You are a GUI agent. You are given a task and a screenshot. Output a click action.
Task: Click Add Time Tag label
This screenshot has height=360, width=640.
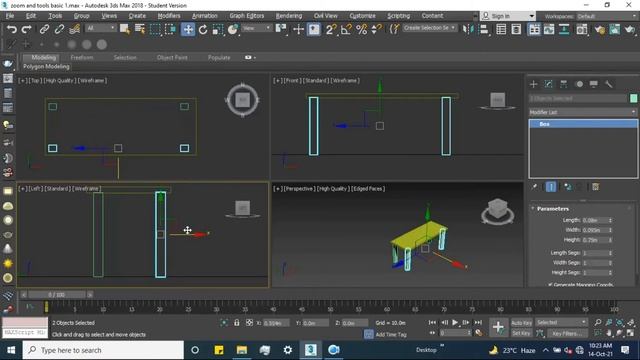(x=391, y=334)
